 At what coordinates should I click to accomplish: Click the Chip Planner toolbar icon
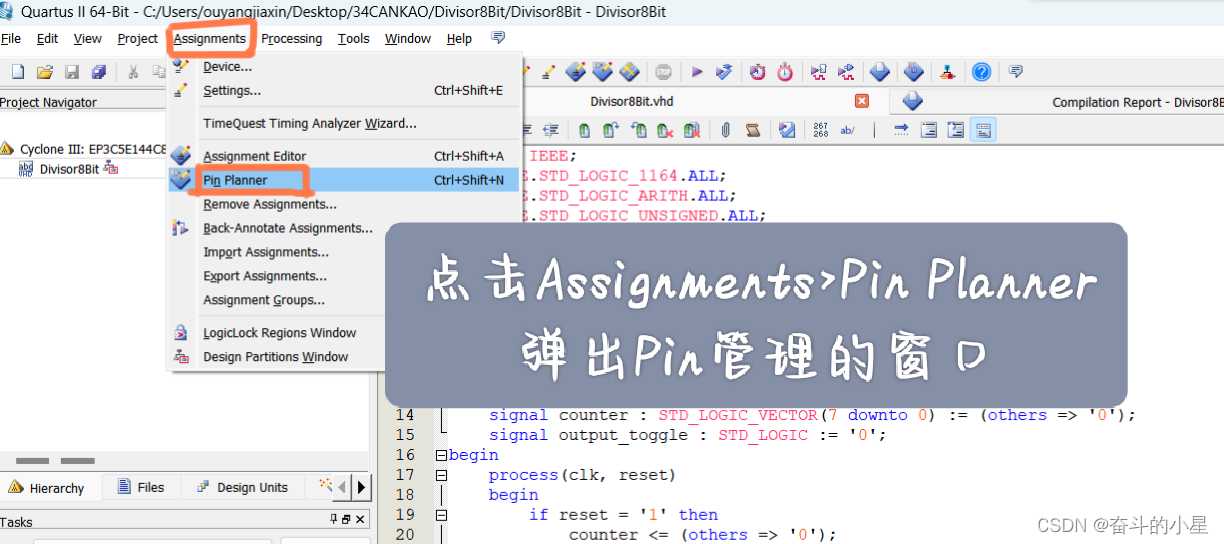tap(629, 72)
